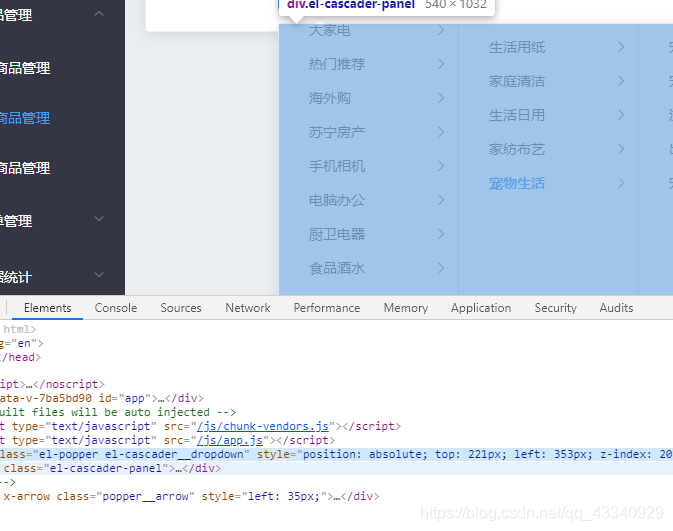Expand the 热门推荐 category arrow
This screenshot has height=531, width=673.
pos(441,64)
